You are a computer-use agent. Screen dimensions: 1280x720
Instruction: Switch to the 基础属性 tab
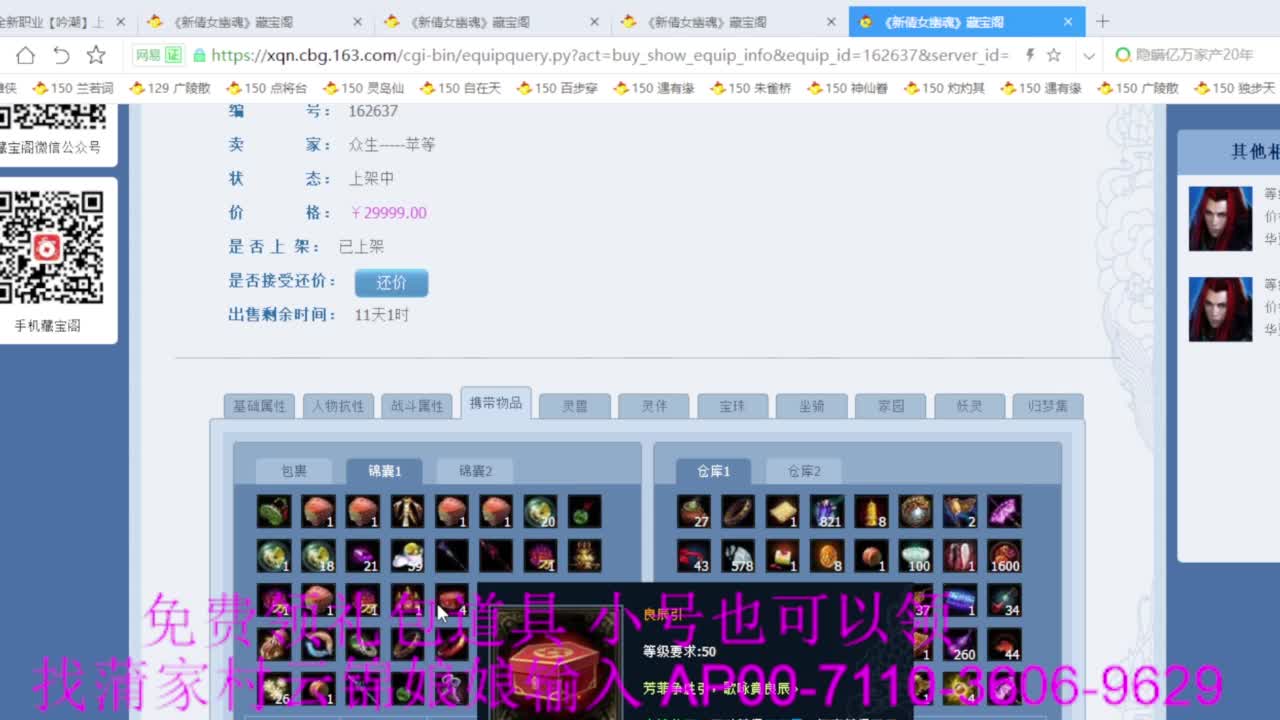(259, 406)
